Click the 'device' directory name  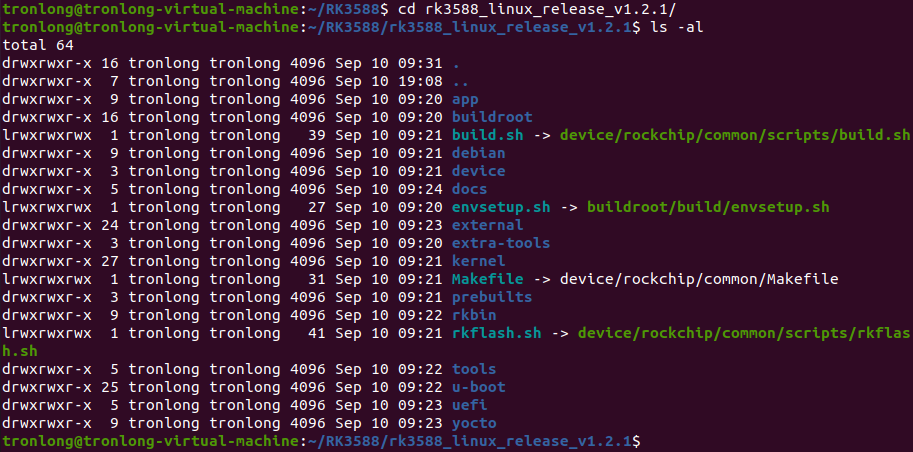479,171
